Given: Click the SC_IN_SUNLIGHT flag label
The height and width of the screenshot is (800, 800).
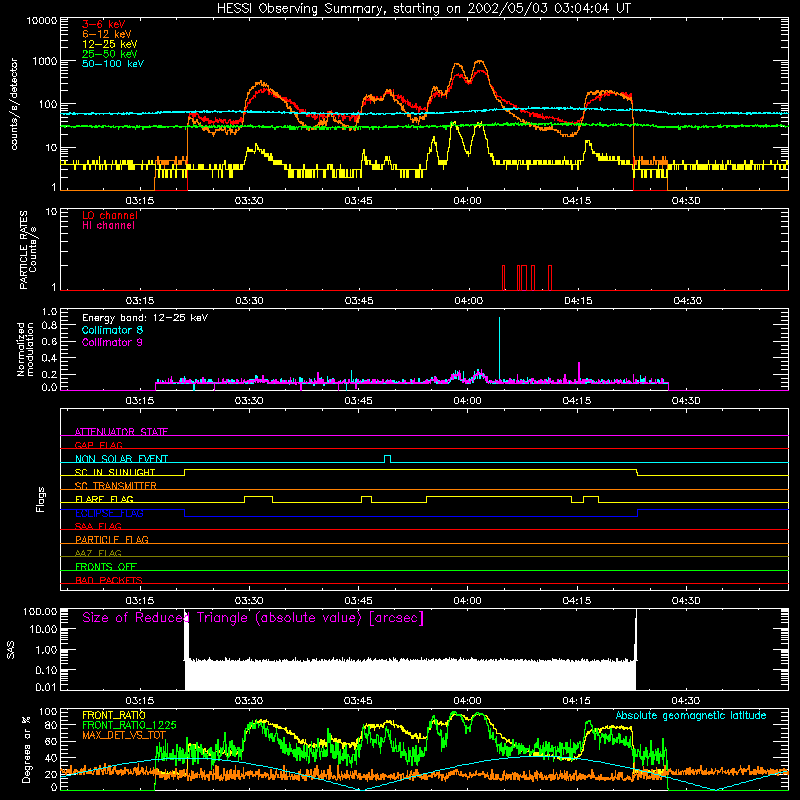Looking at the screenshot, I should [x=115, y=472].
